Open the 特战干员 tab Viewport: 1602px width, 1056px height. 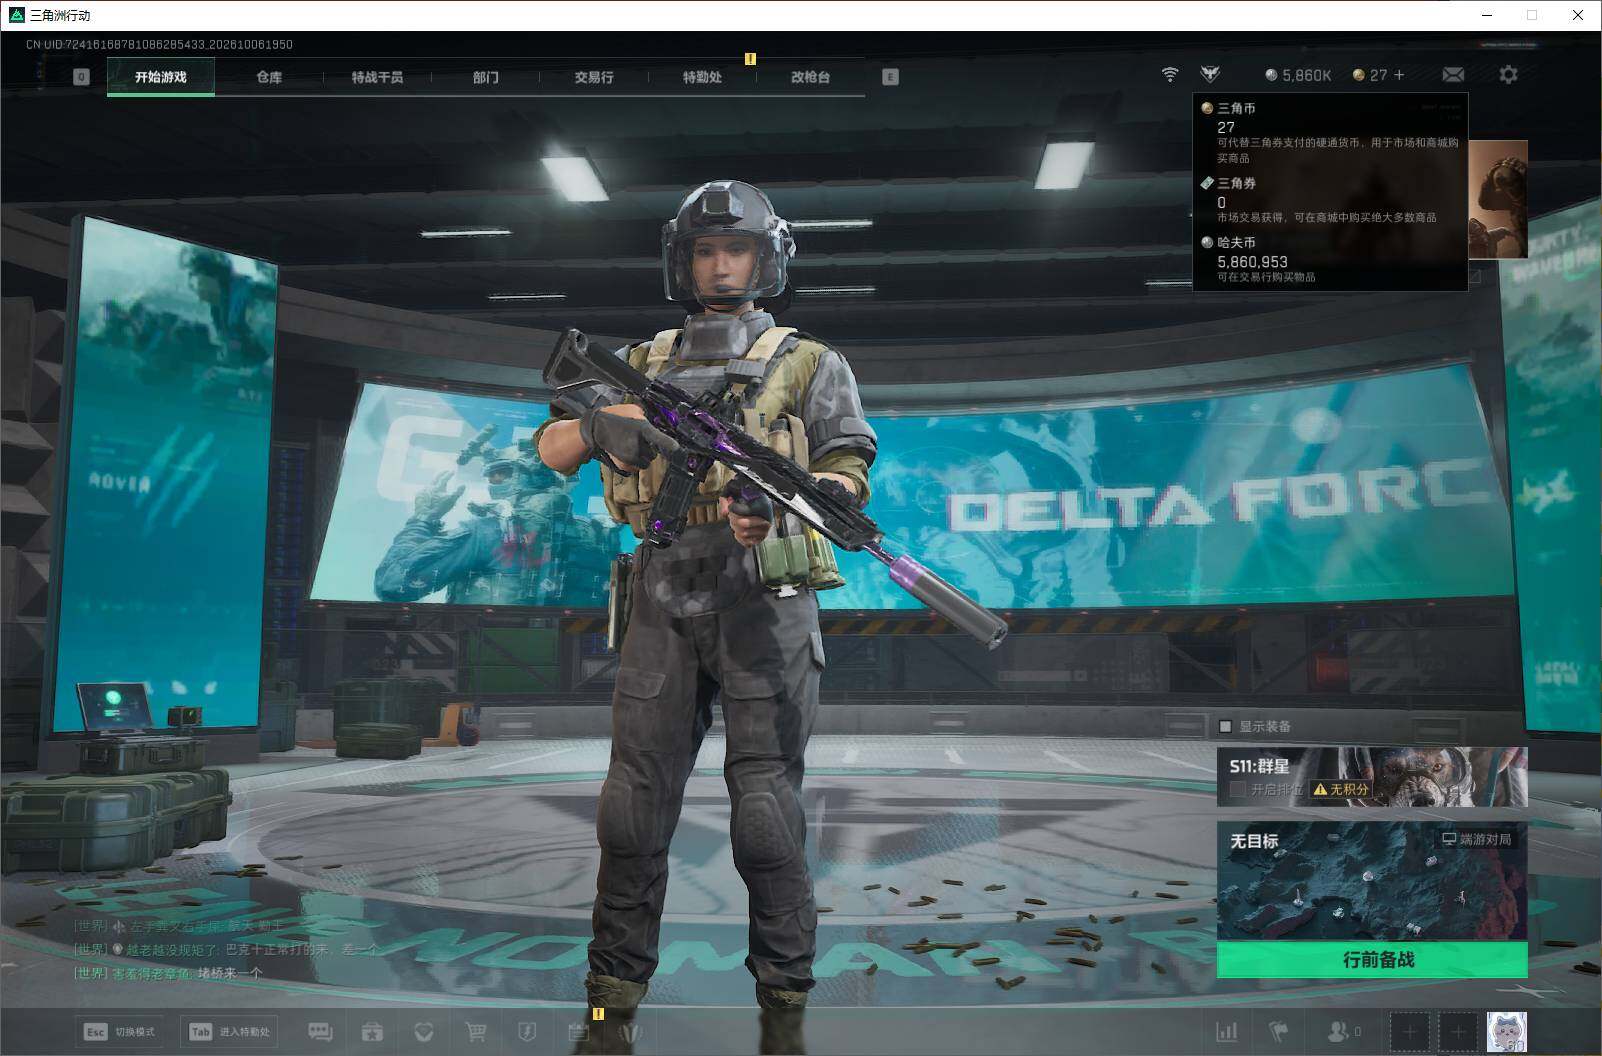377,77
